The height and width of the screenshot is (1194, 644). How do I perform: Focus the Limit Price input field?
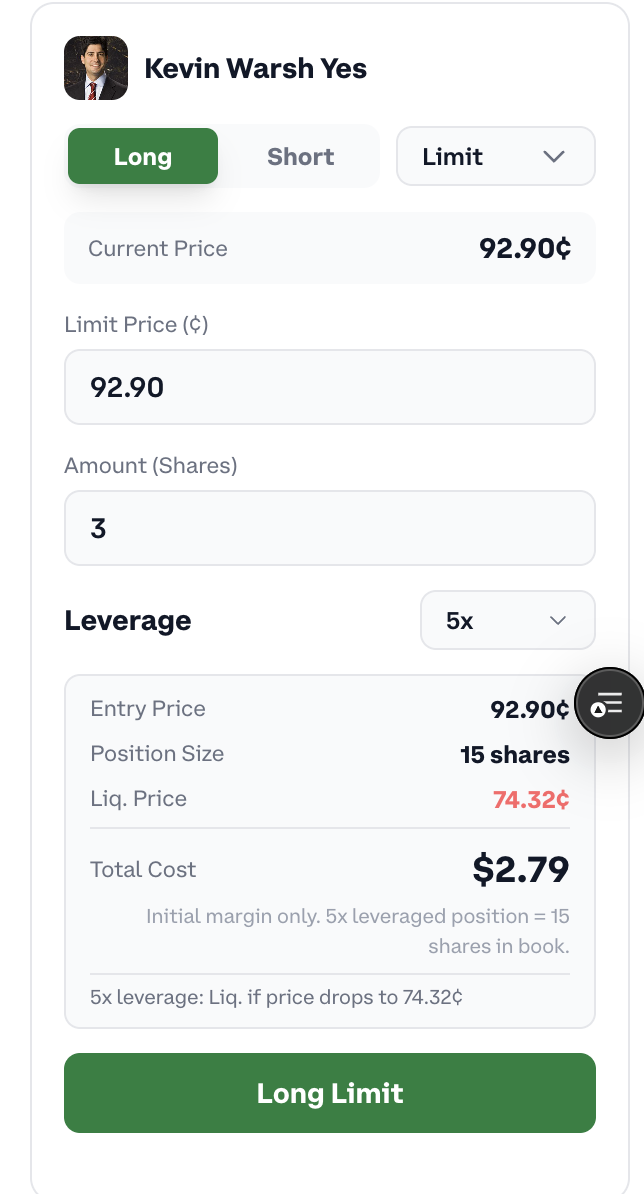coord(330,387)
